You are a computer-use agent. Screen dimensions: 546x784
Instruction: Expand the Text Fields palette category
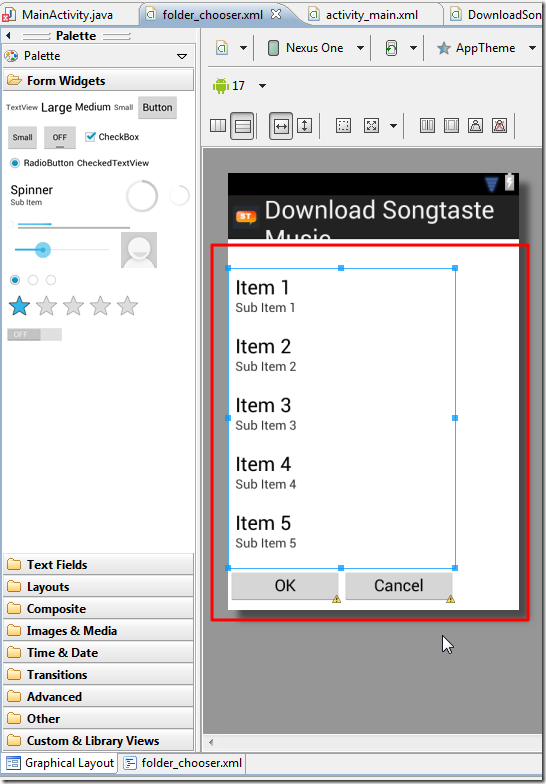tap(98, 564)
